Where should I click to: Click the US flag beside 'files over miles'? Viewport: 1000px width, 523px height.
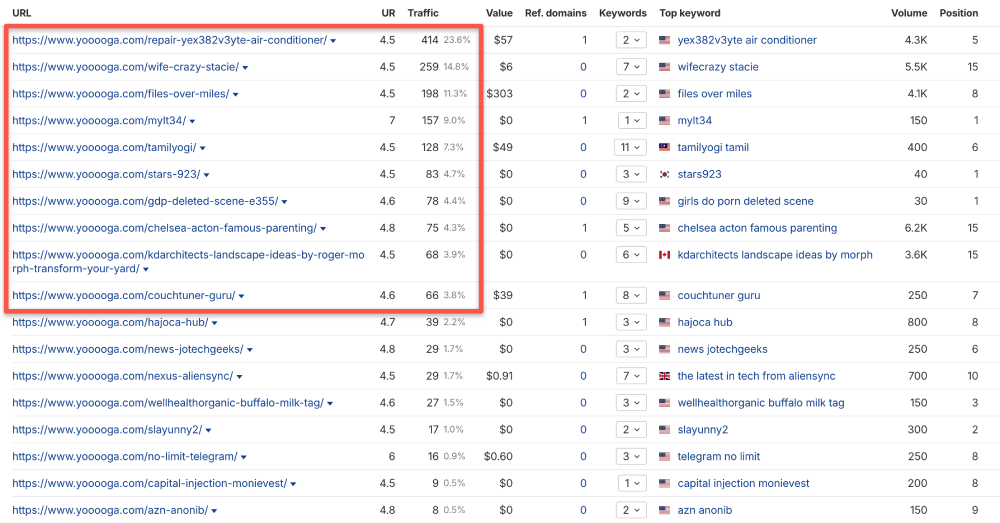tap(665, 94)
